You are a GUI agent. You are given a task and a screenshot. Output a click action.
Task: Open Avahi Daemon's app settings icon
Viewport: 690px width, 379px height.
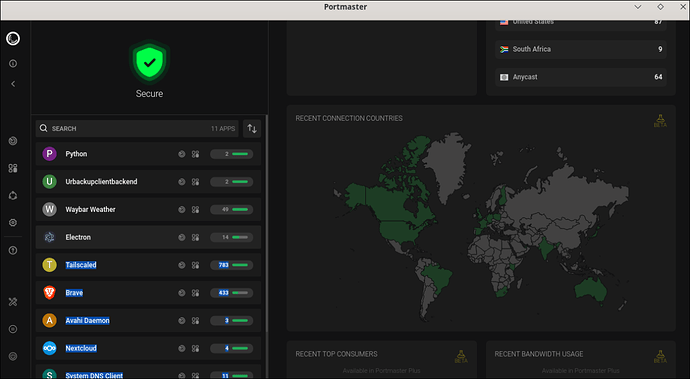tap(195, 320)
